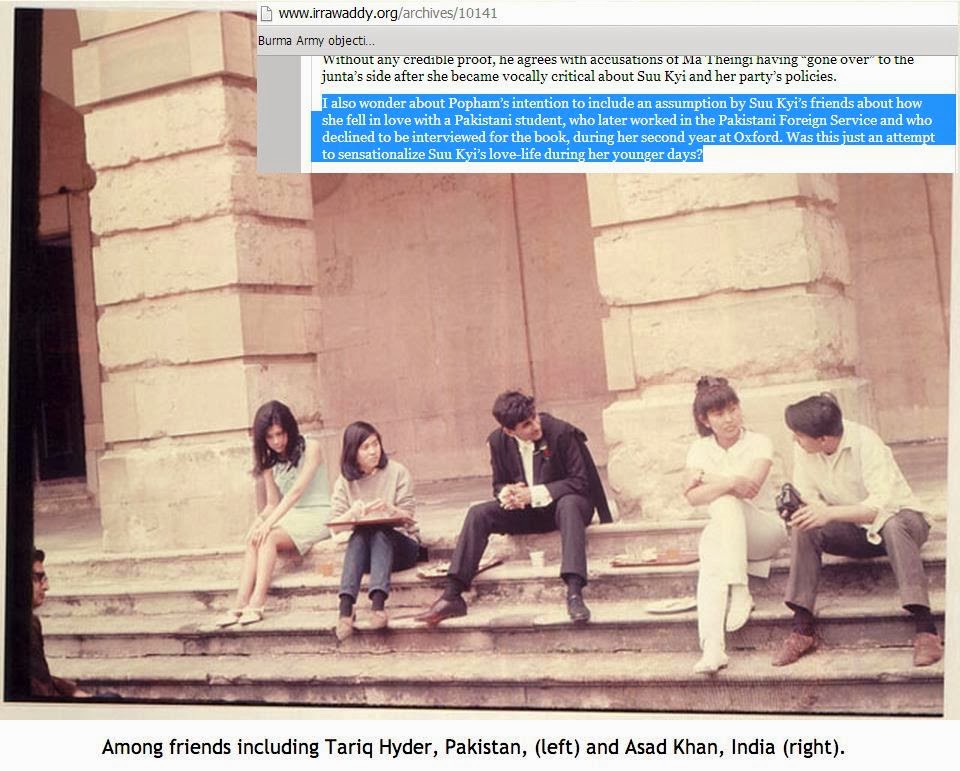Click the page icon beside the URL
This screenshot has width=960, height=771.
[265, 13]
